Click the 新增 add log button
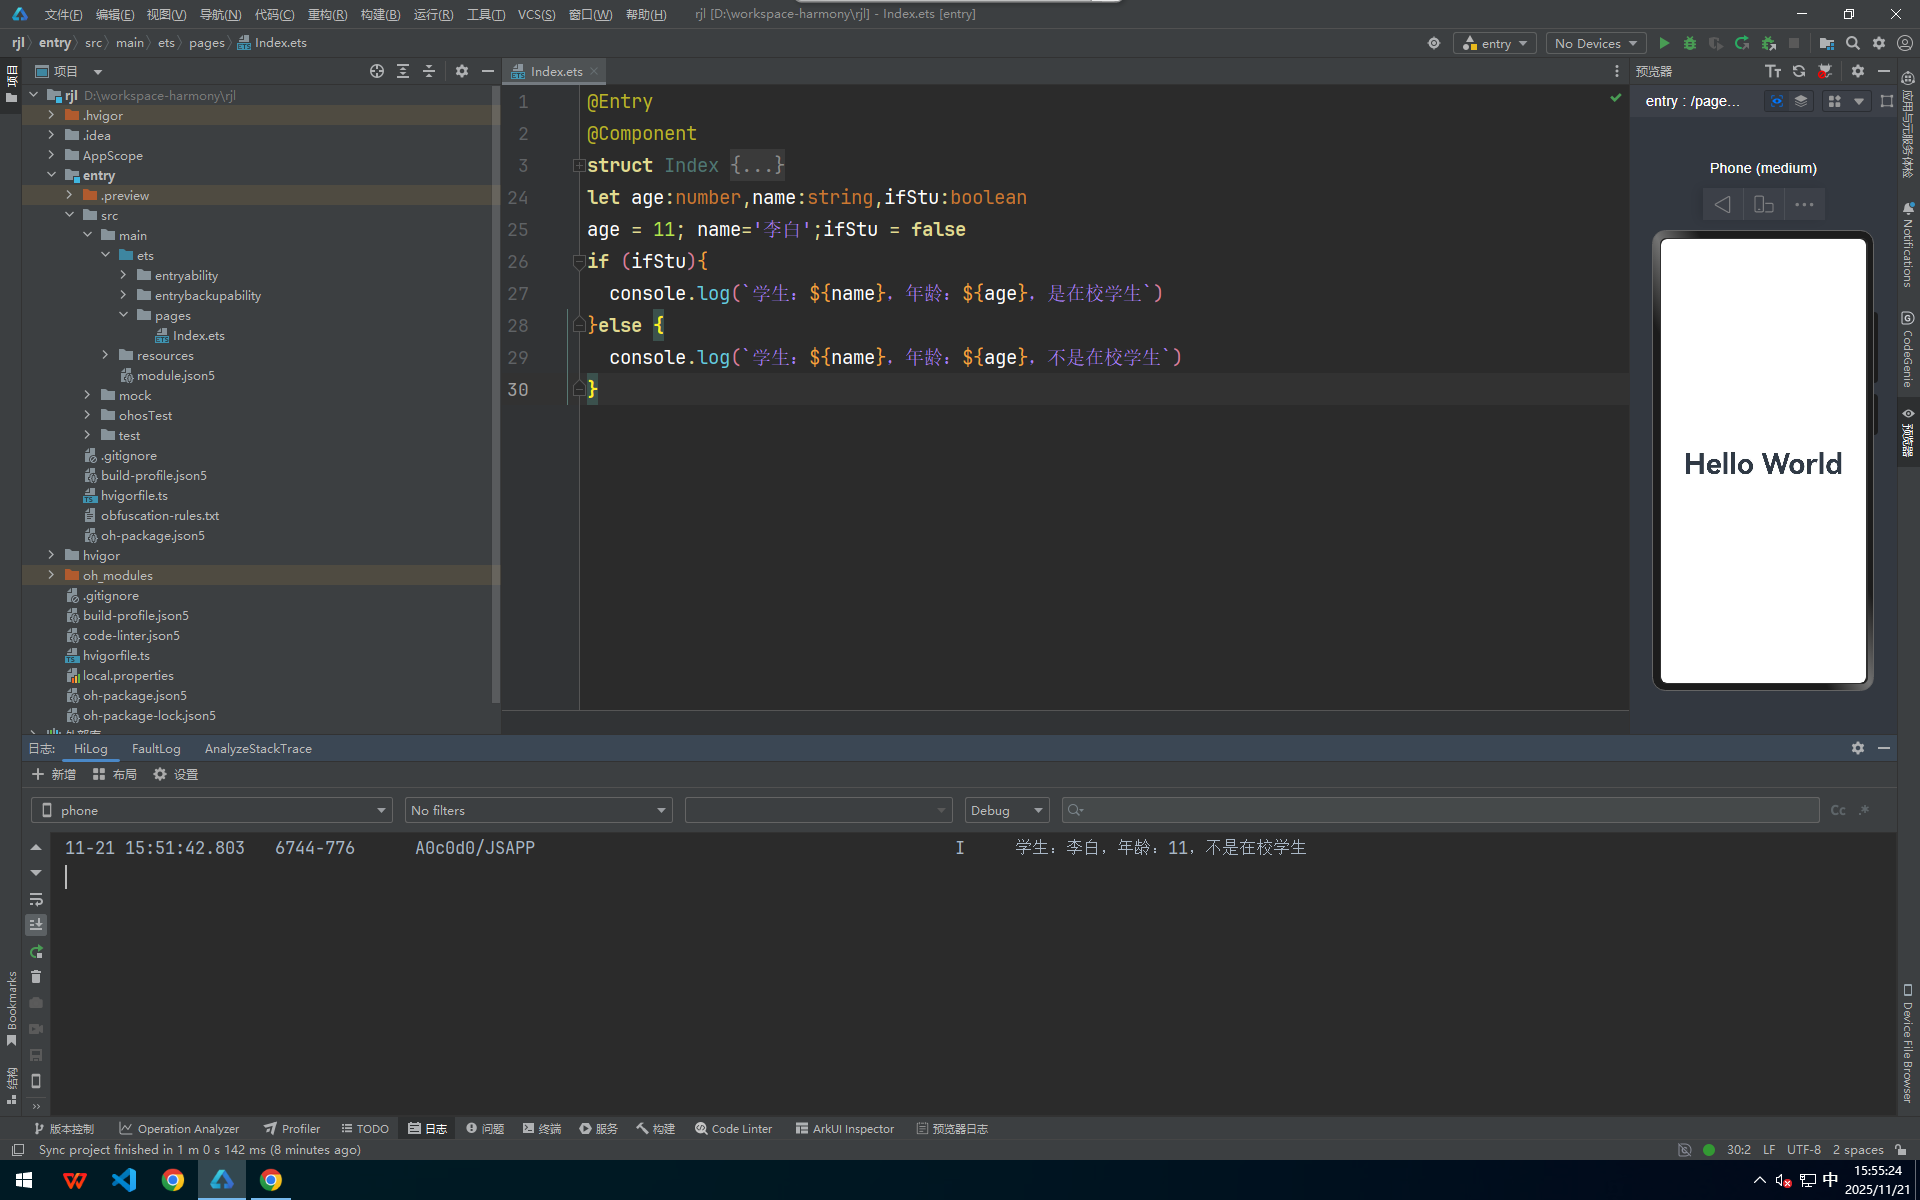The height and width of the screenshot is (1200, 1920). click(x=54, y=774)
